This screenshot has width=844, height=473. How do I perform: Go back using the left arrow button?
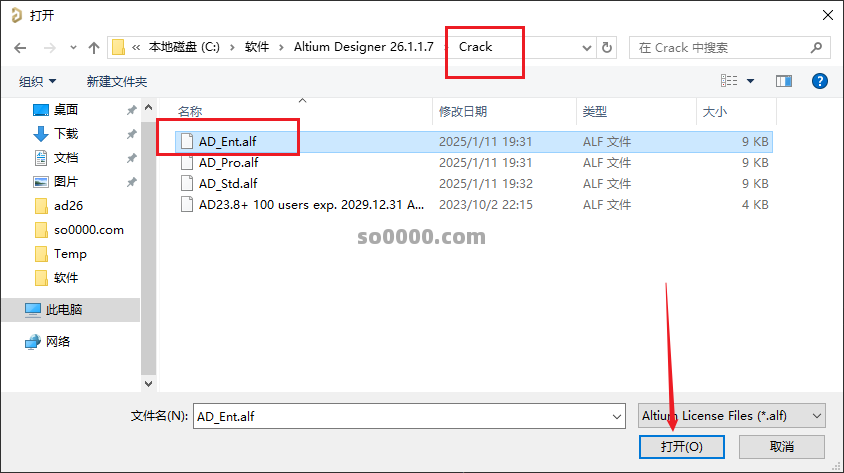(20, 48)
